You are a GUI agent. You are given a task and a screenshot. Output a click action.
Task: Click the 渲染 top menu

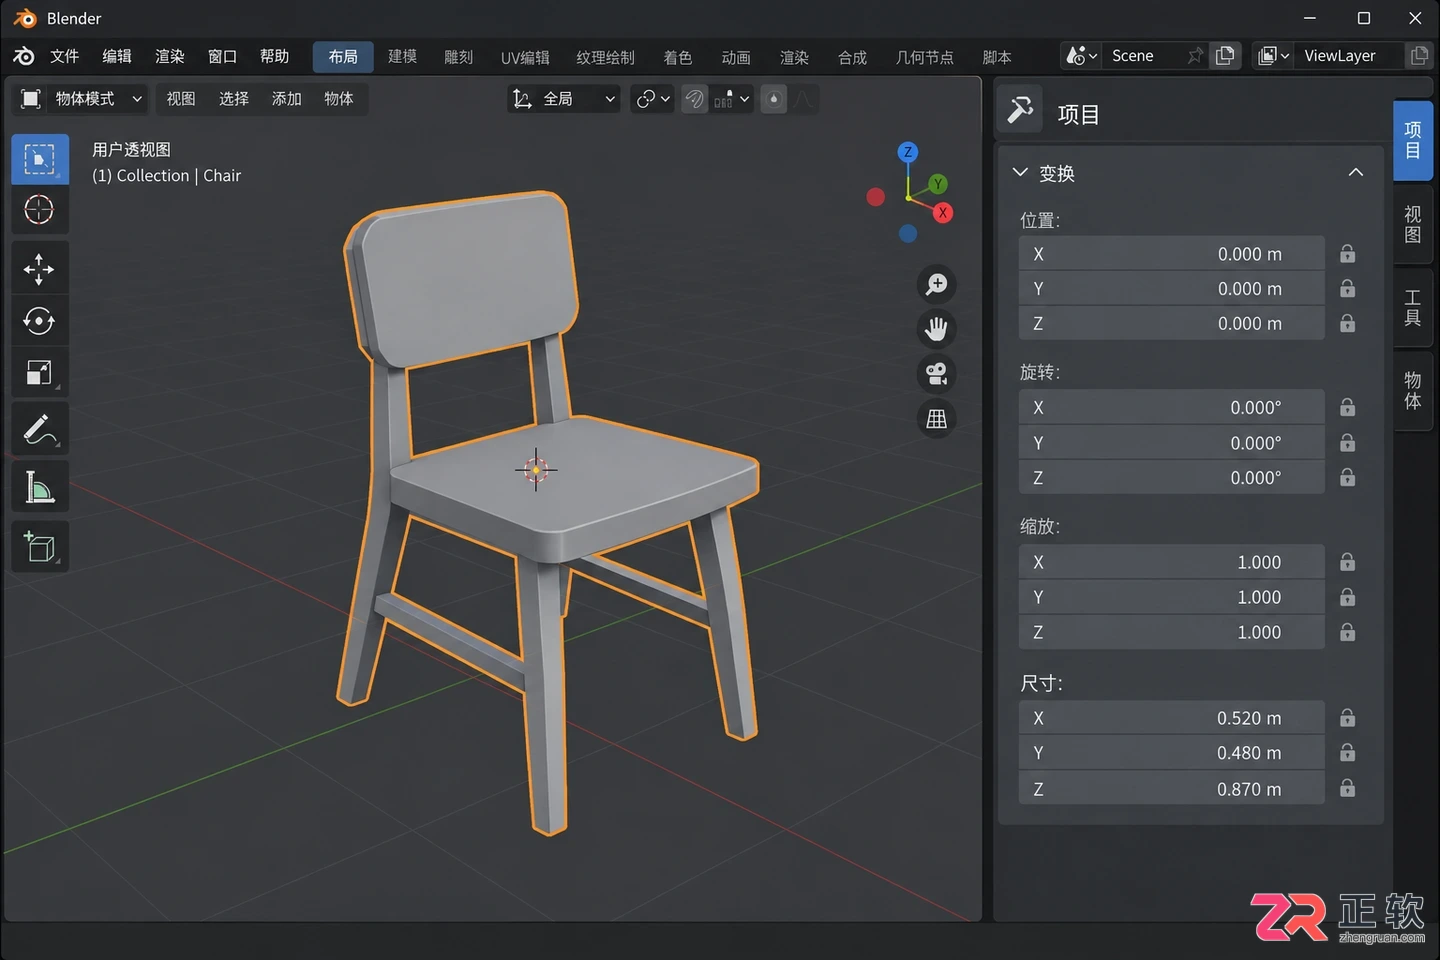coord(170,57)
